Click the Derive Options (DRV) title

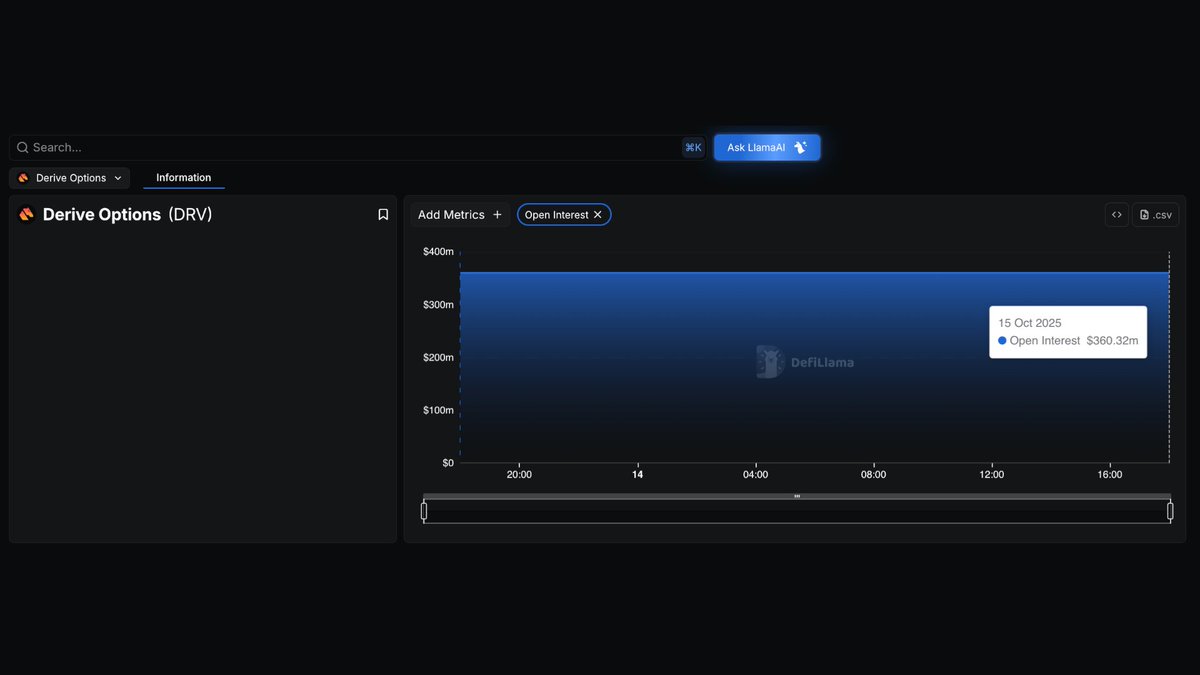pyautogui.click(x=128, y=215)
